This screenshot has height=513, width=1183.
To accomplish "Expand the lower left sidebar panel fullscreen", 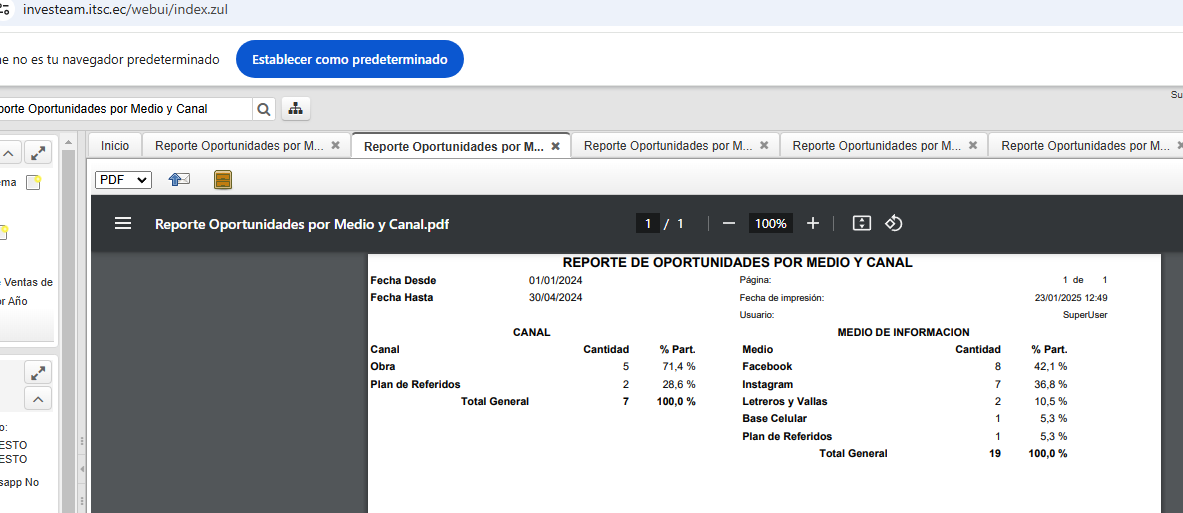I will (37, 373).
